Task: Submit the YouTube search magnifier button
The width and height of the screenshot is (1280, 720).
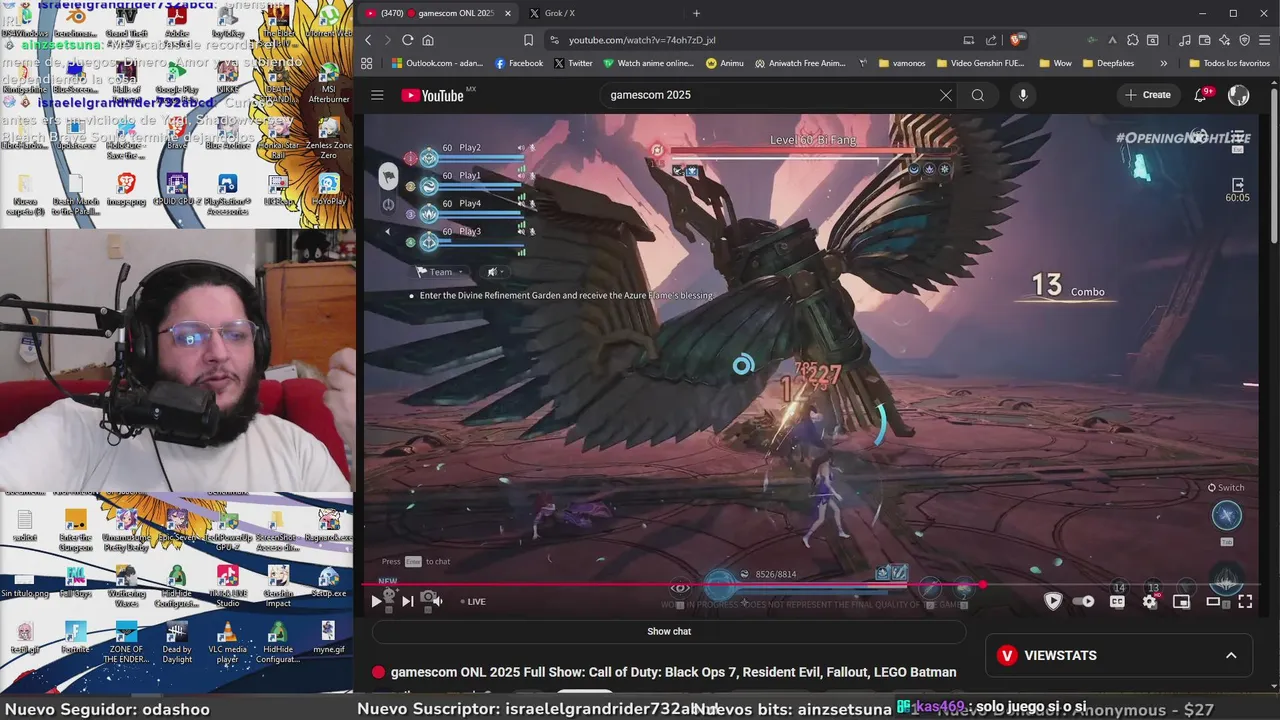Action: click(x=978, y=95)
